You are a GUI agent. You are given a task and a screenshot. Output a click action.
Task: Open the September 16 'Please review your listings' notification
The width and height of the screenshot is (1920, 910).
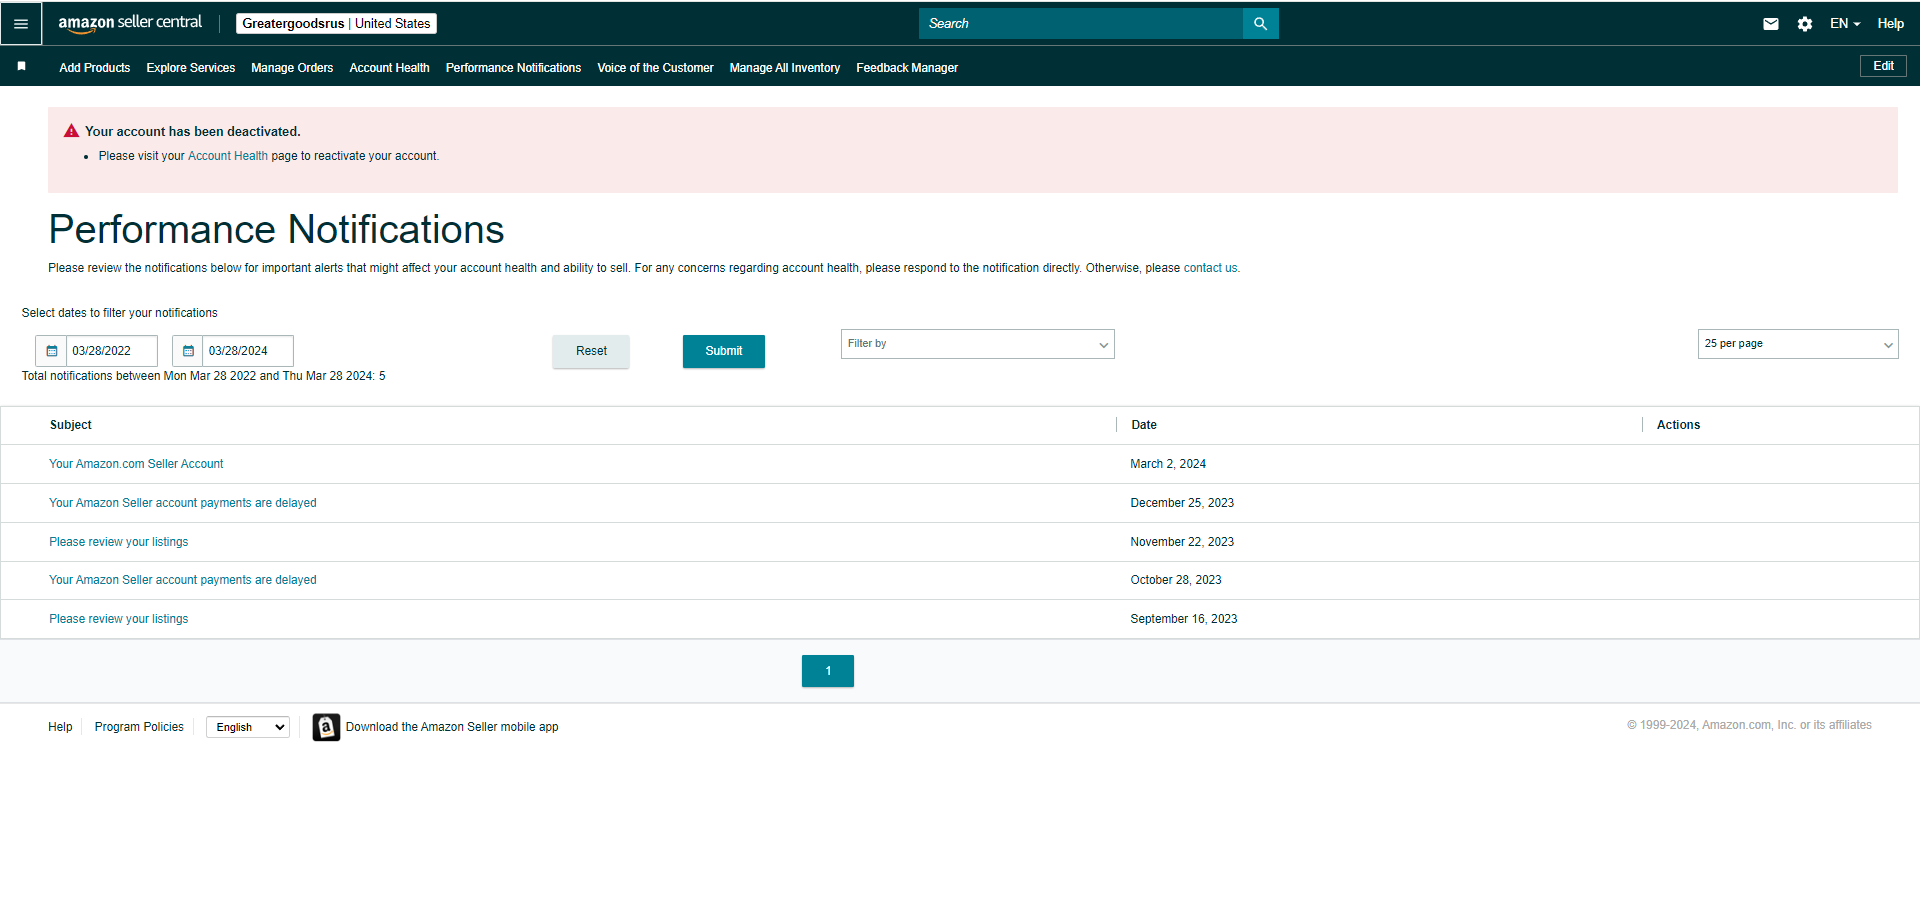coord(119,619)
